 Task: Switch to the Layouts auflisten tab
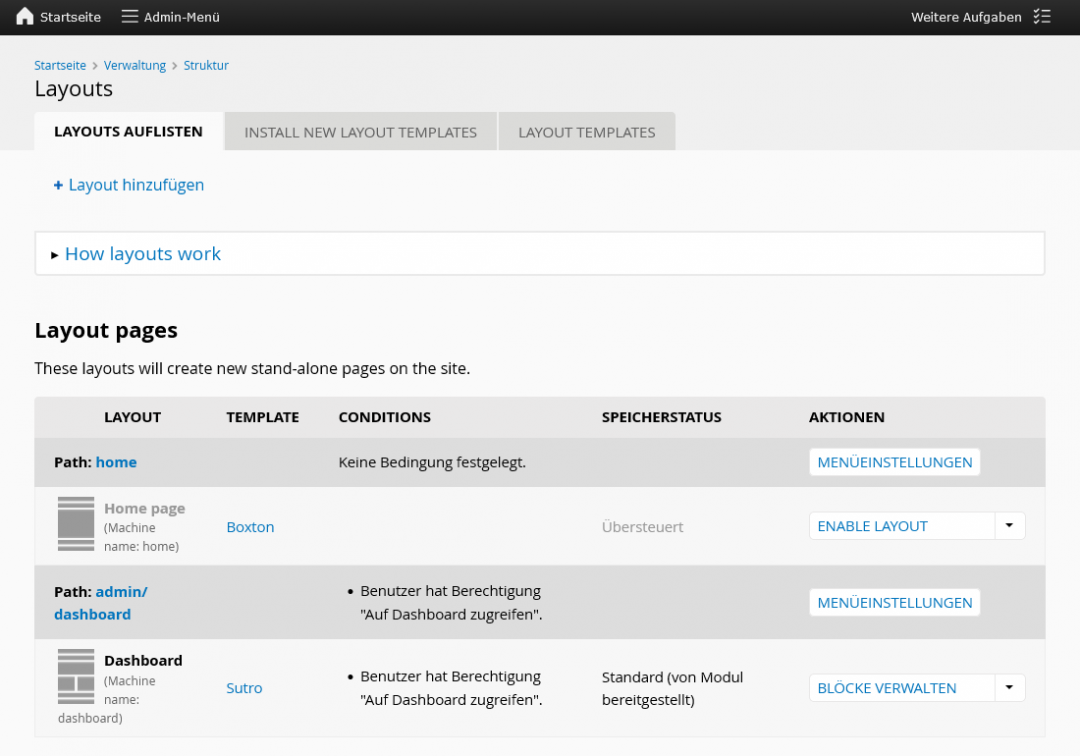pos(129,132)
